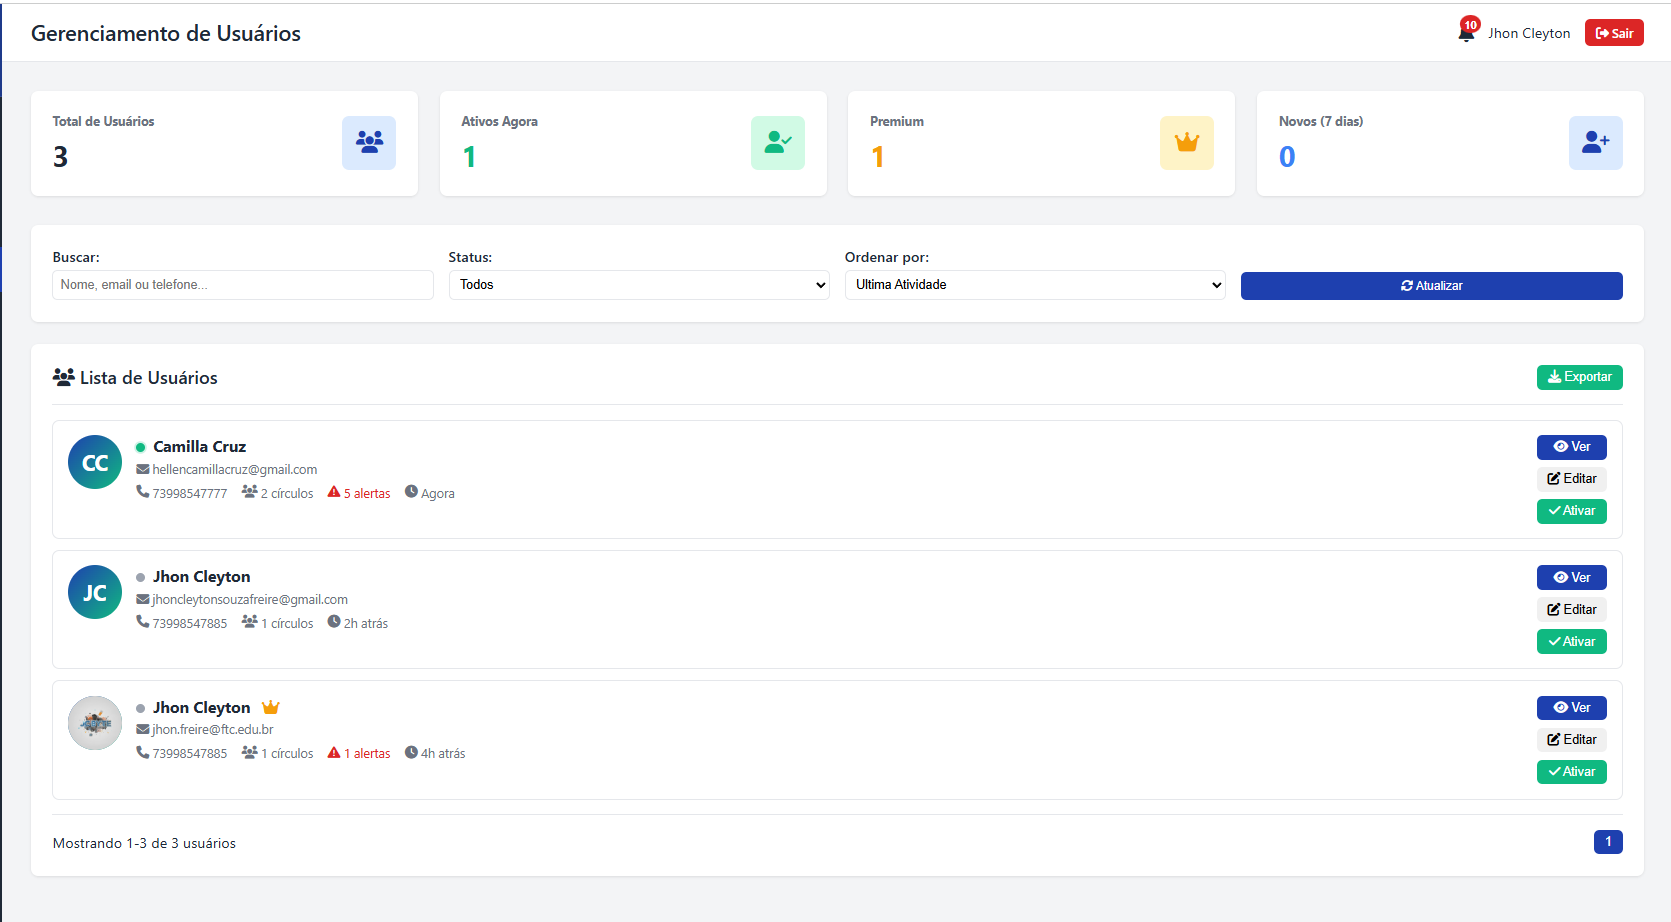
Task: View Camilla Cruz details with Ver button
Action: (1571, 447)
